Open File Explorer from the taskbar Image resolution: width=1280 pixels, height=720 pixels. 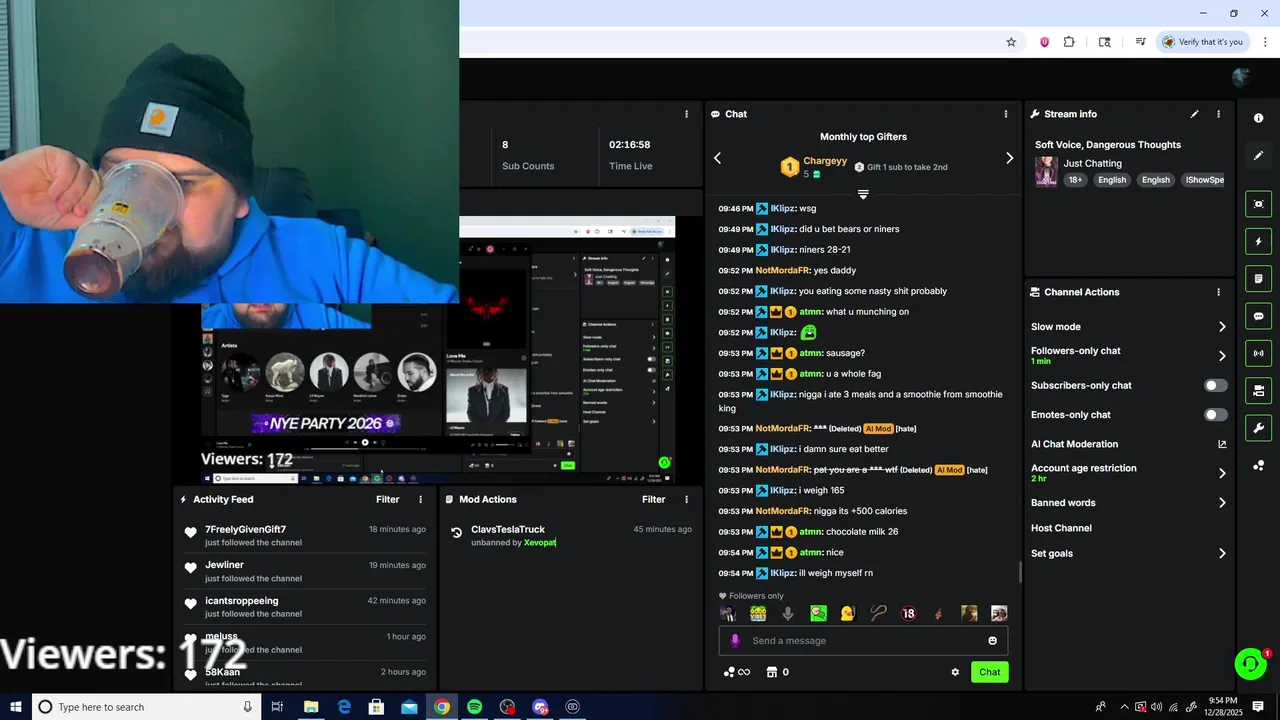point(311,707)
